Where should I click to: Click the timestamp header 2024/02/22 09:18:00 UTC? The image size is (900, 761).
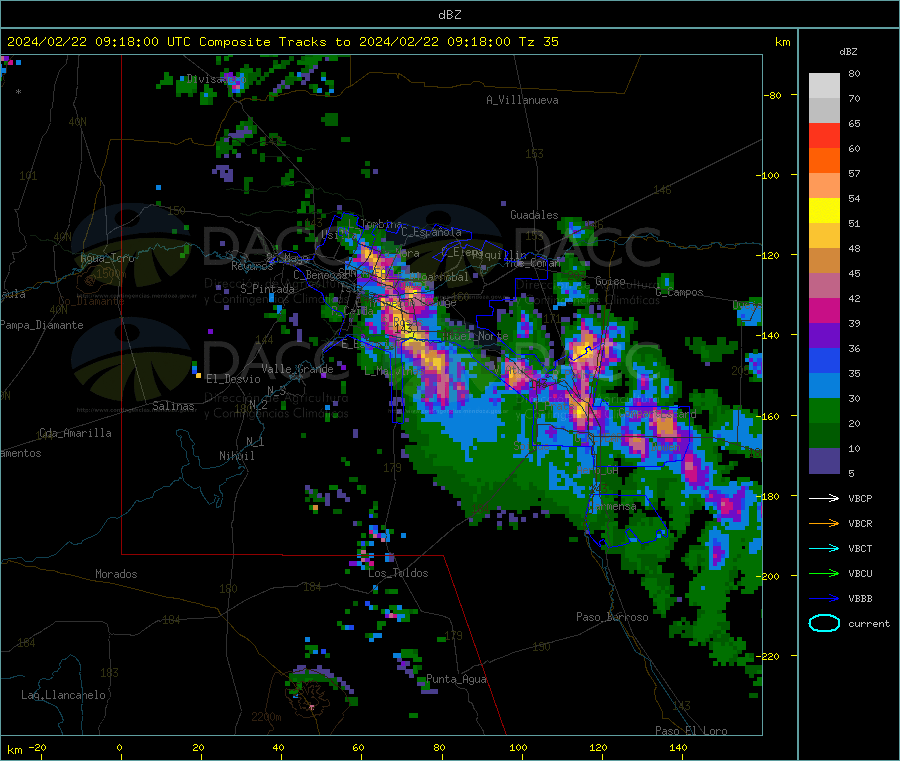coord(98,42)
